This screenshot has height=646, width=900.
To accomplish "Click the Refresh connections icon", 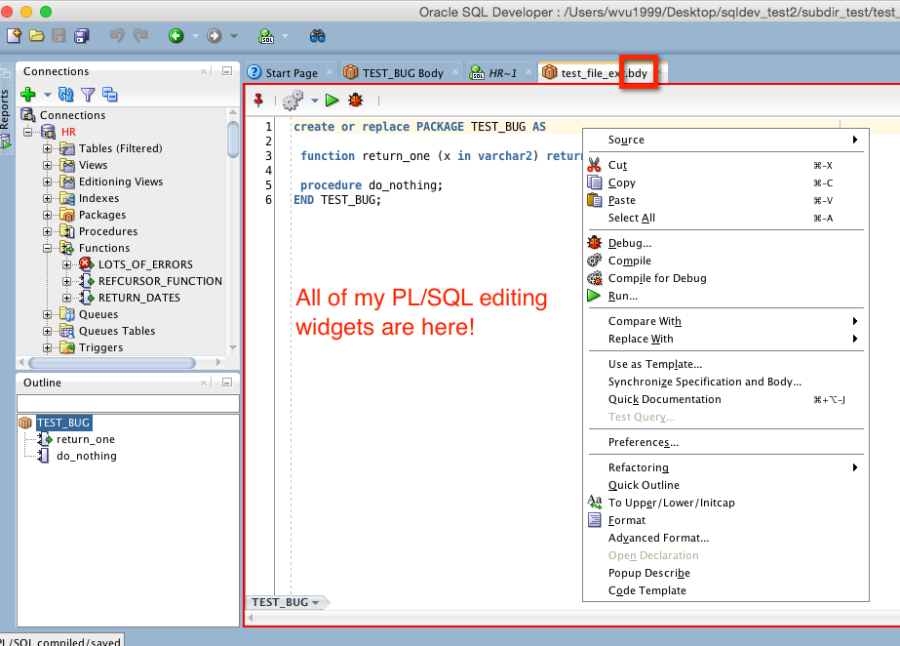I will point(66,94).
